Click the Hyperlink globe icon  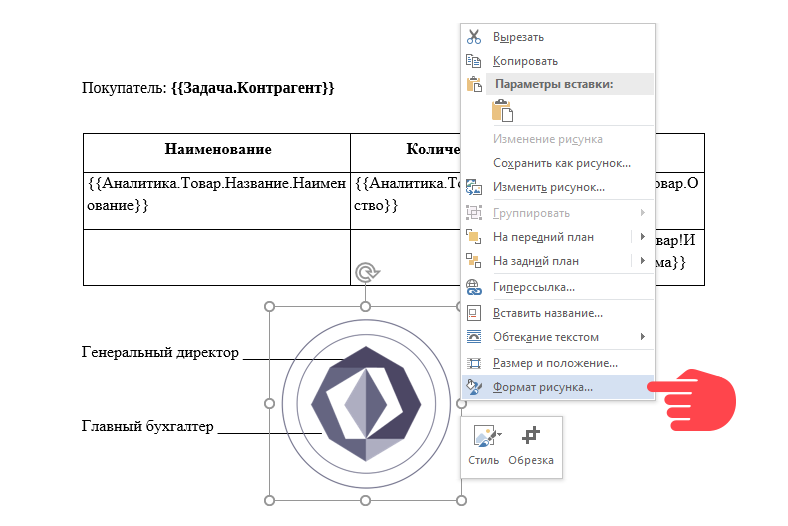pyautogui.click(x=474, y=287)
